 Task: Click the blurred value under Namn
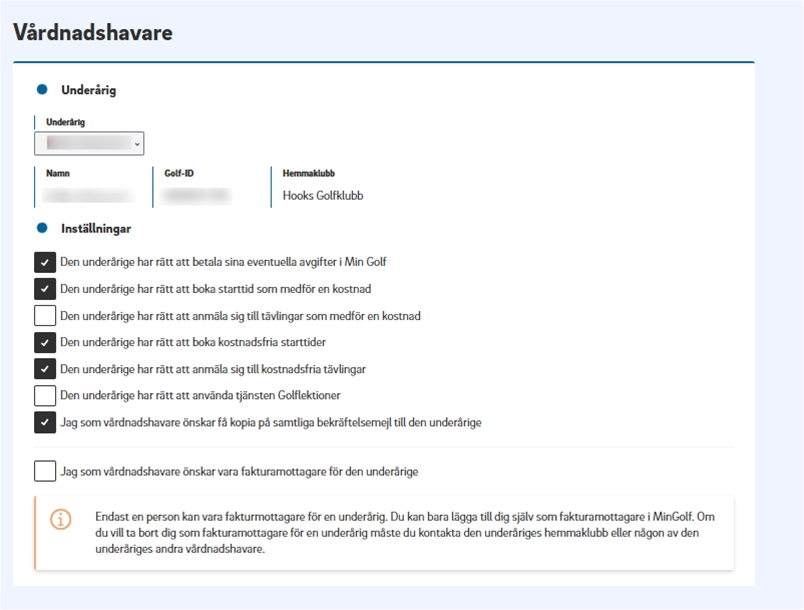(91, 196)
